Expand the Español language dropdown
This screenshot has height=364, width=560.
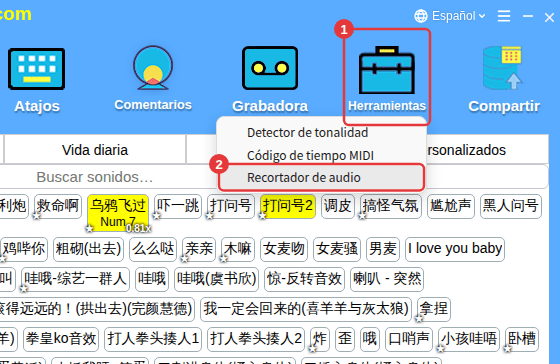coord(450,16)
